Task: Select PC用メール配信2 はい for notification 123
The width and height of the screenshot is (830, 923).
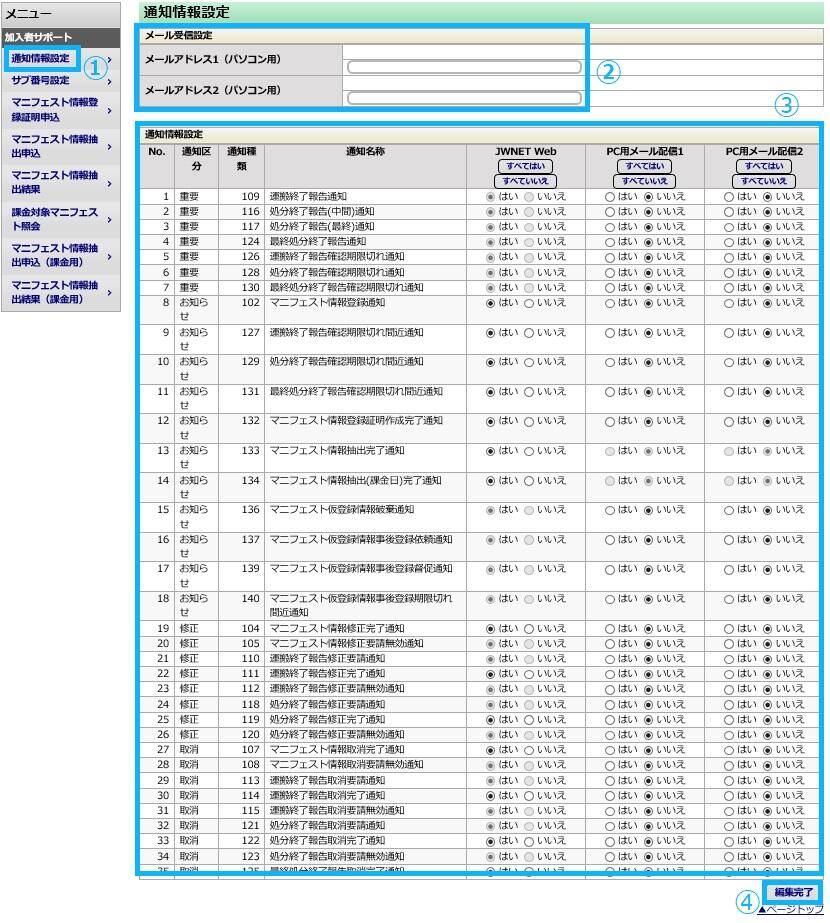Action: [x=728, y=857]
